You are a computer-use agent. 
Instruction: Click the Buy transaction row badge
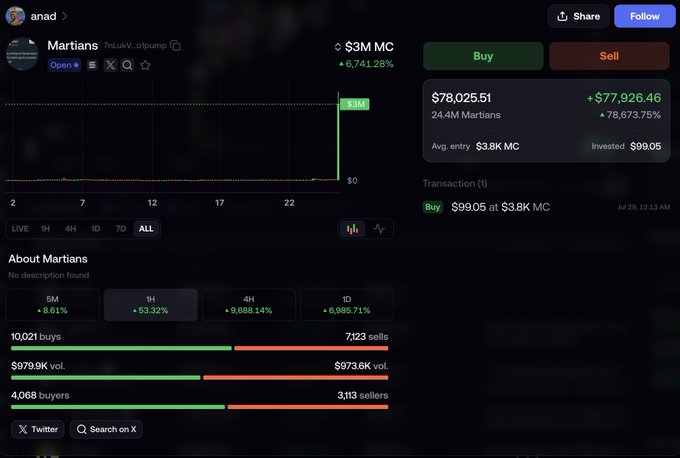[x=432, y=207]
